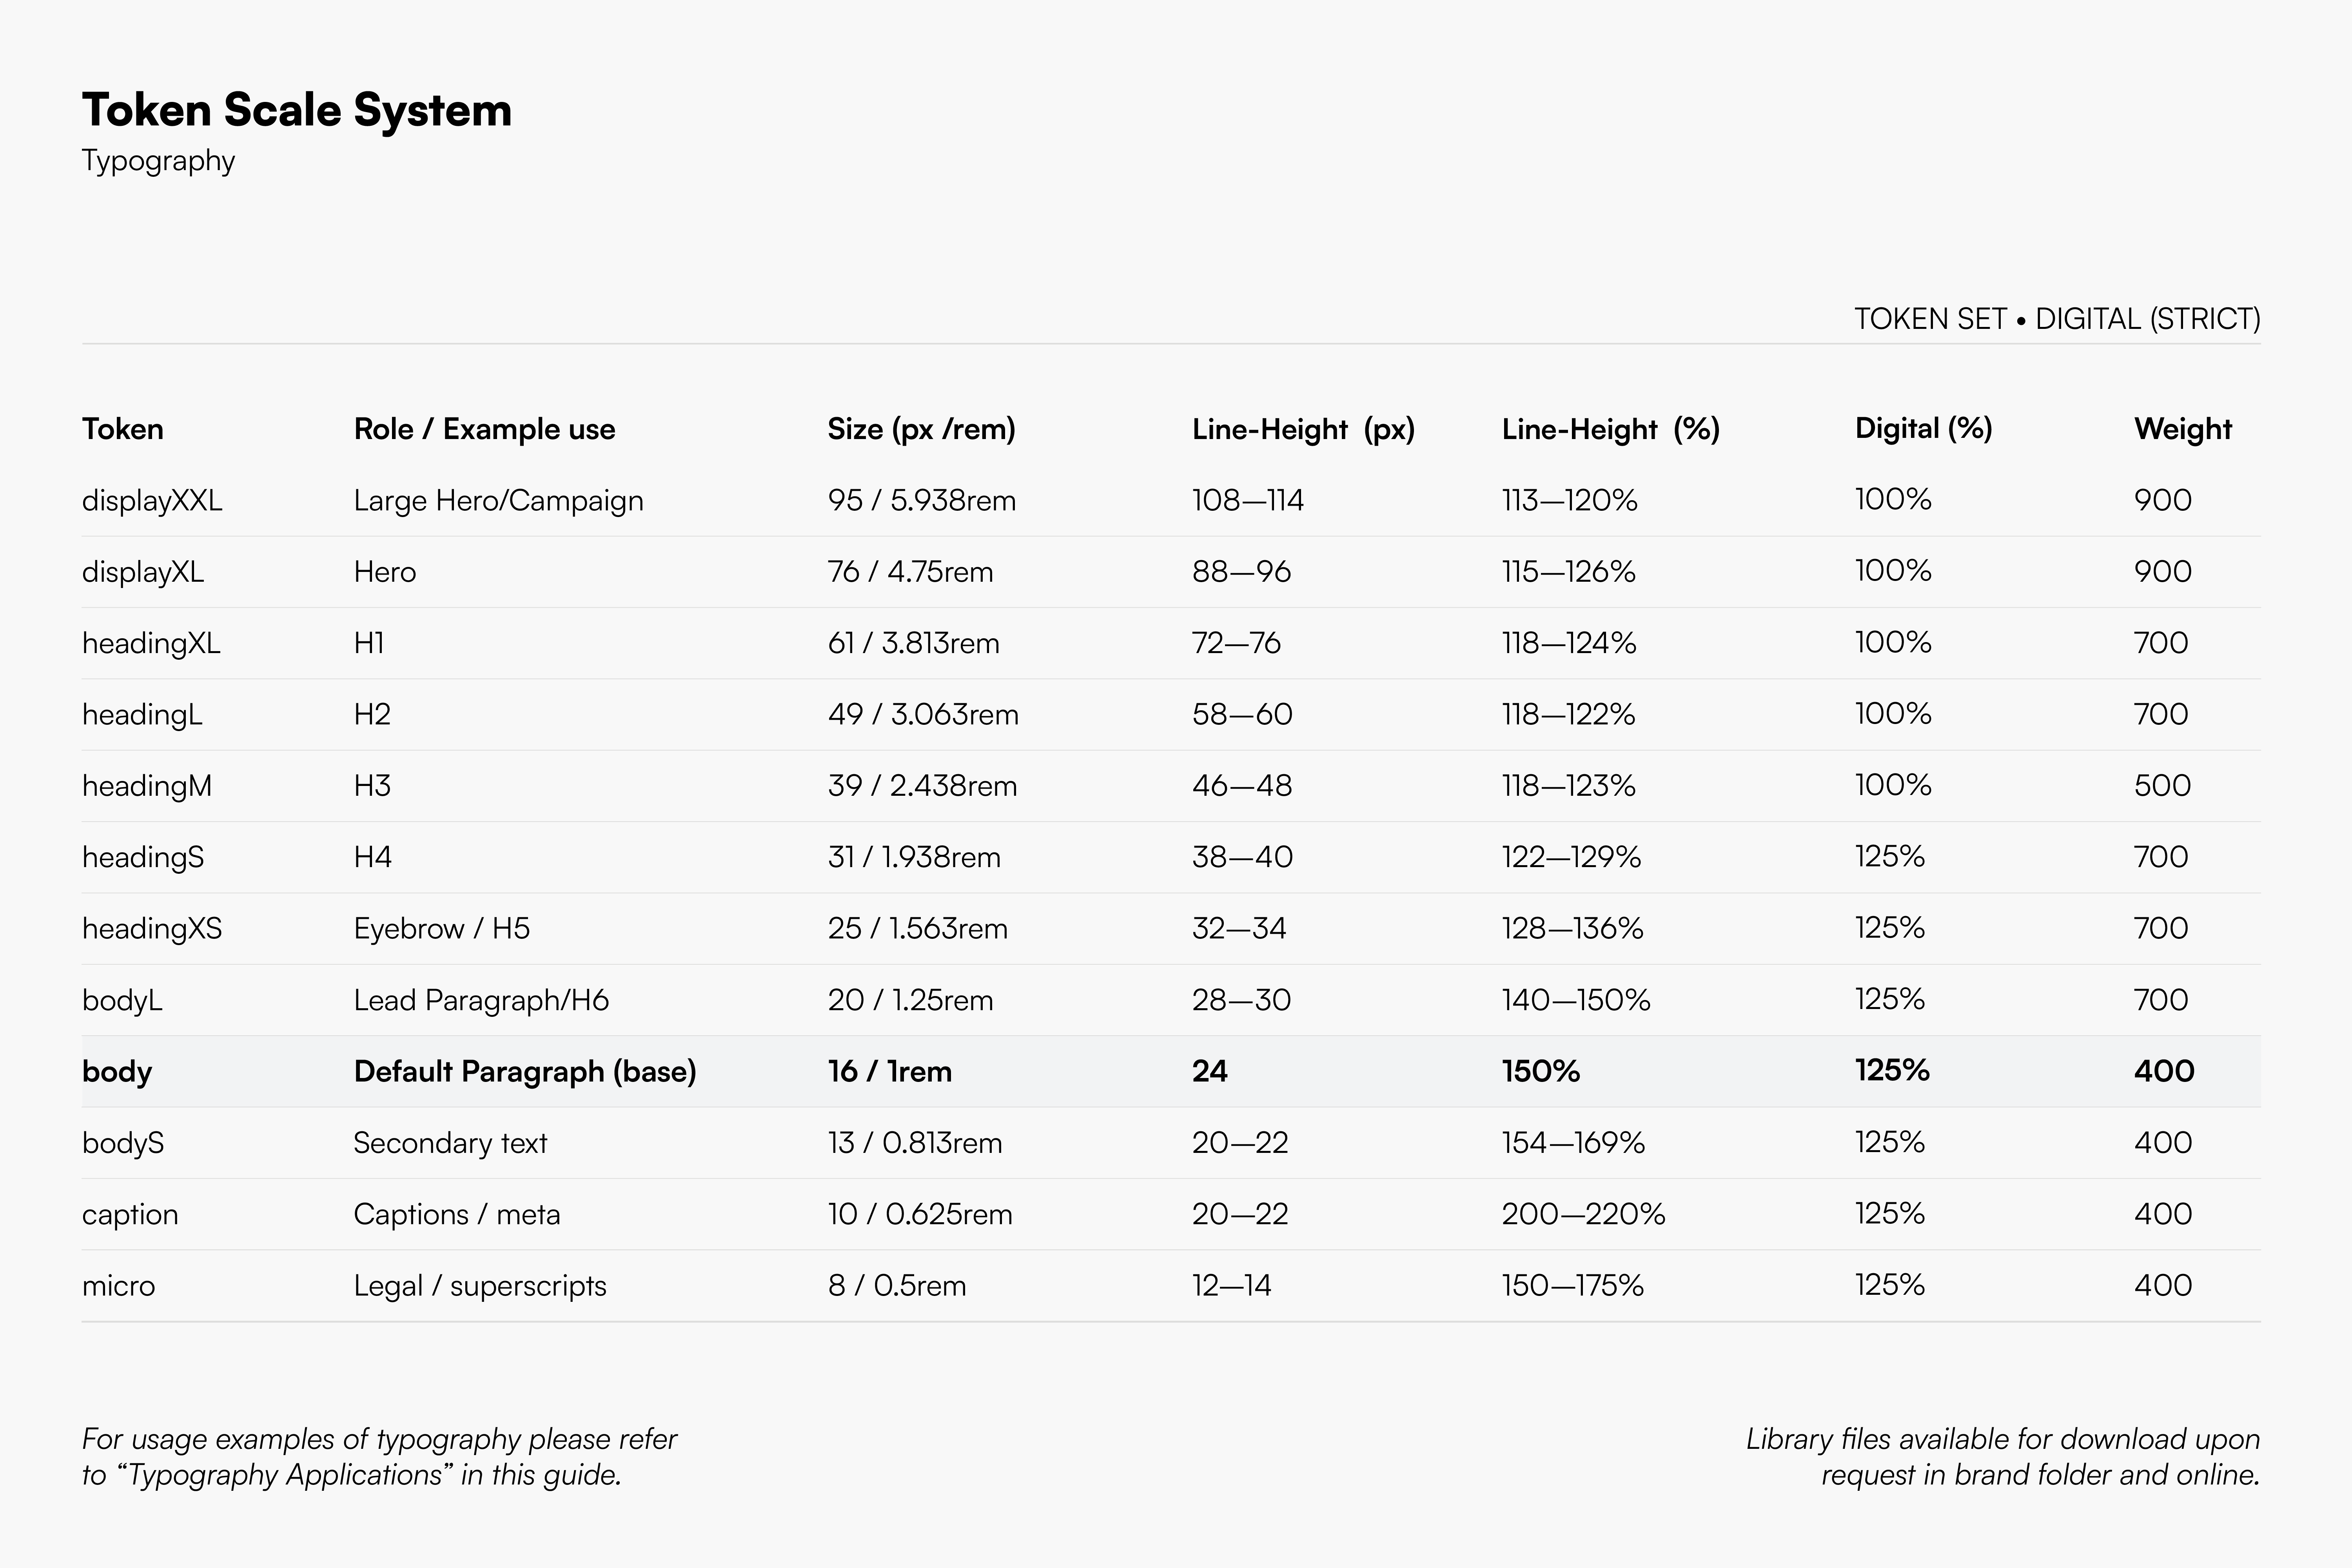Click the 76 / 4.75rem size value
The width and height of the screenshot is (2352, 1568).
tap(910, 572)
